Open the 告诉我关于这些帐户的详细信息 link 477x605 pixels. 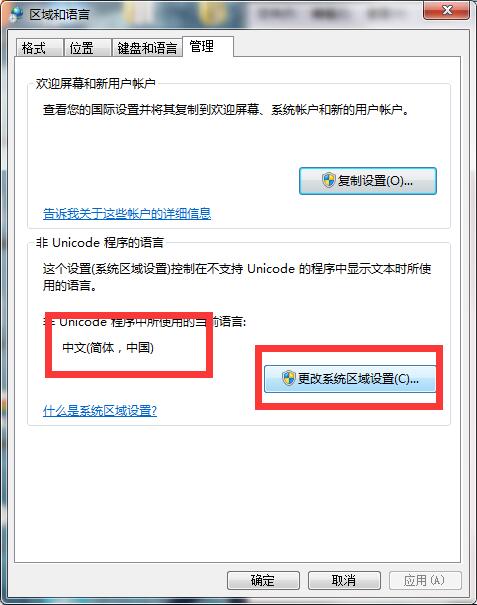point(127,213)
